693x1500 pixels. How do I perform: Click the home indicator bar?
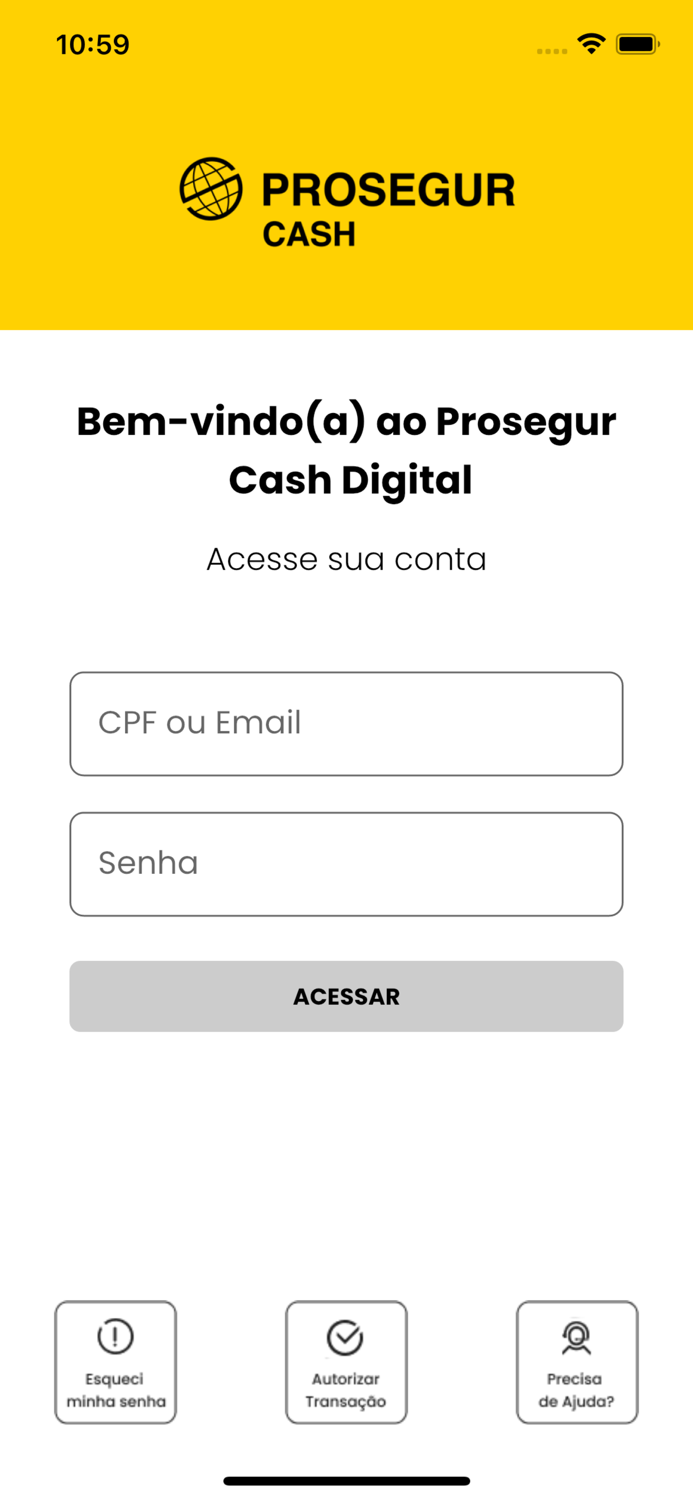(x=346, y=1480)
